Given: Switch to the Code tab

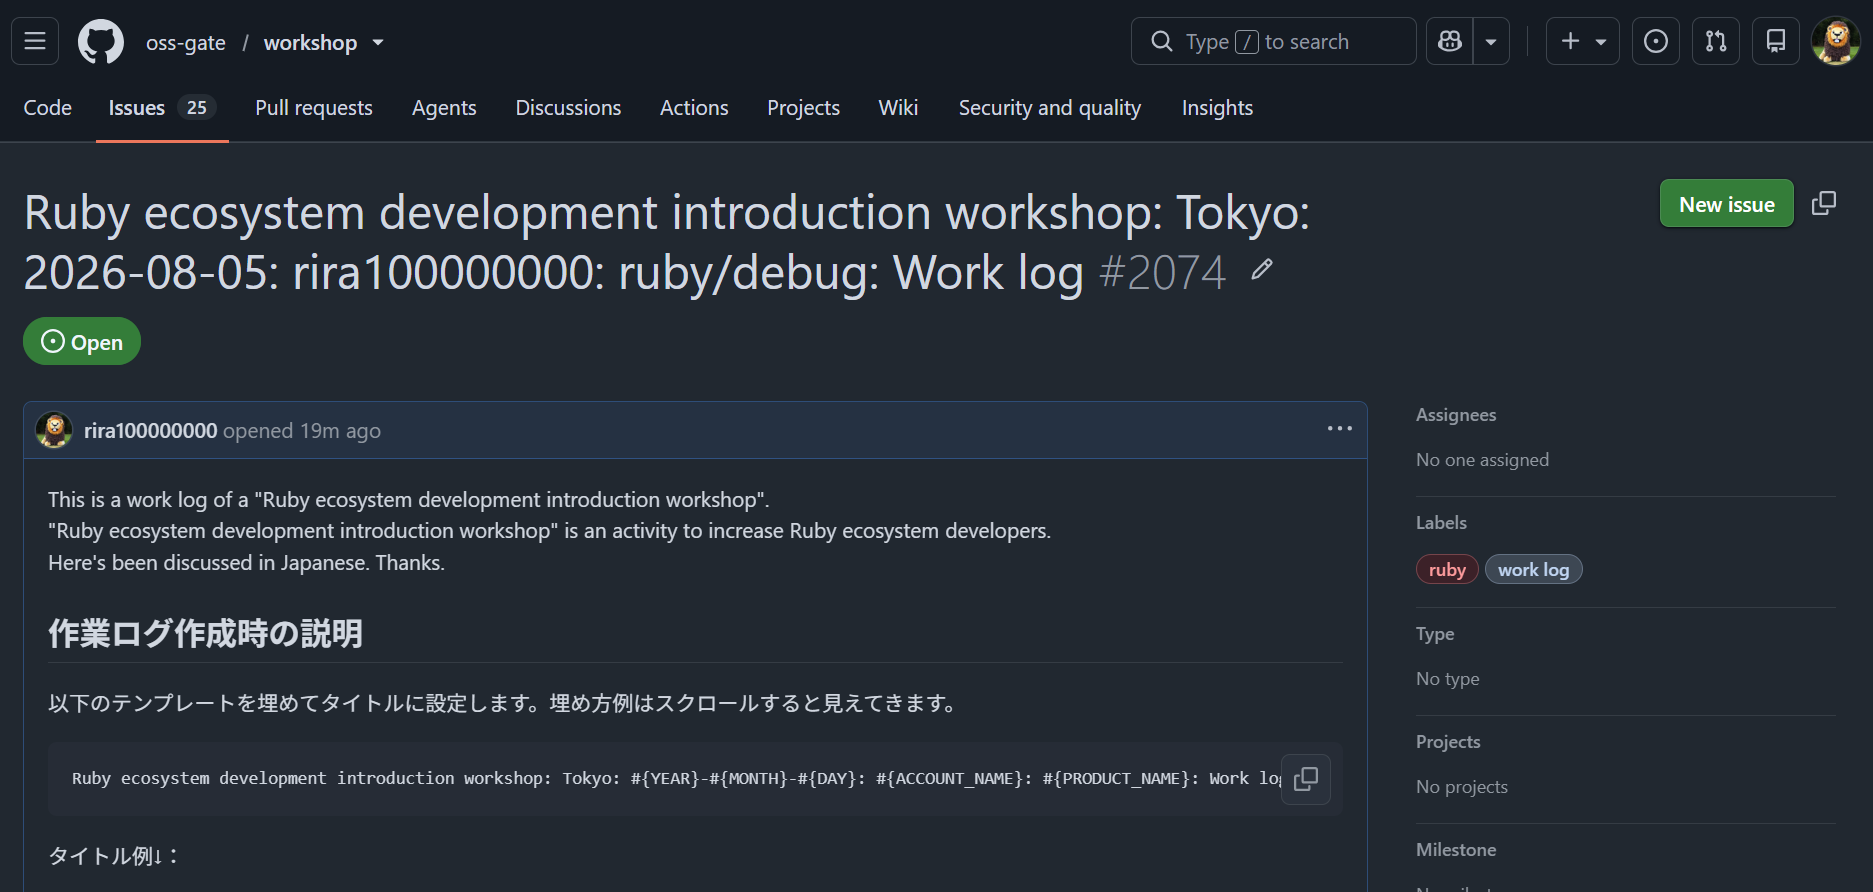Looking at the screenshot, I should 48,108.
